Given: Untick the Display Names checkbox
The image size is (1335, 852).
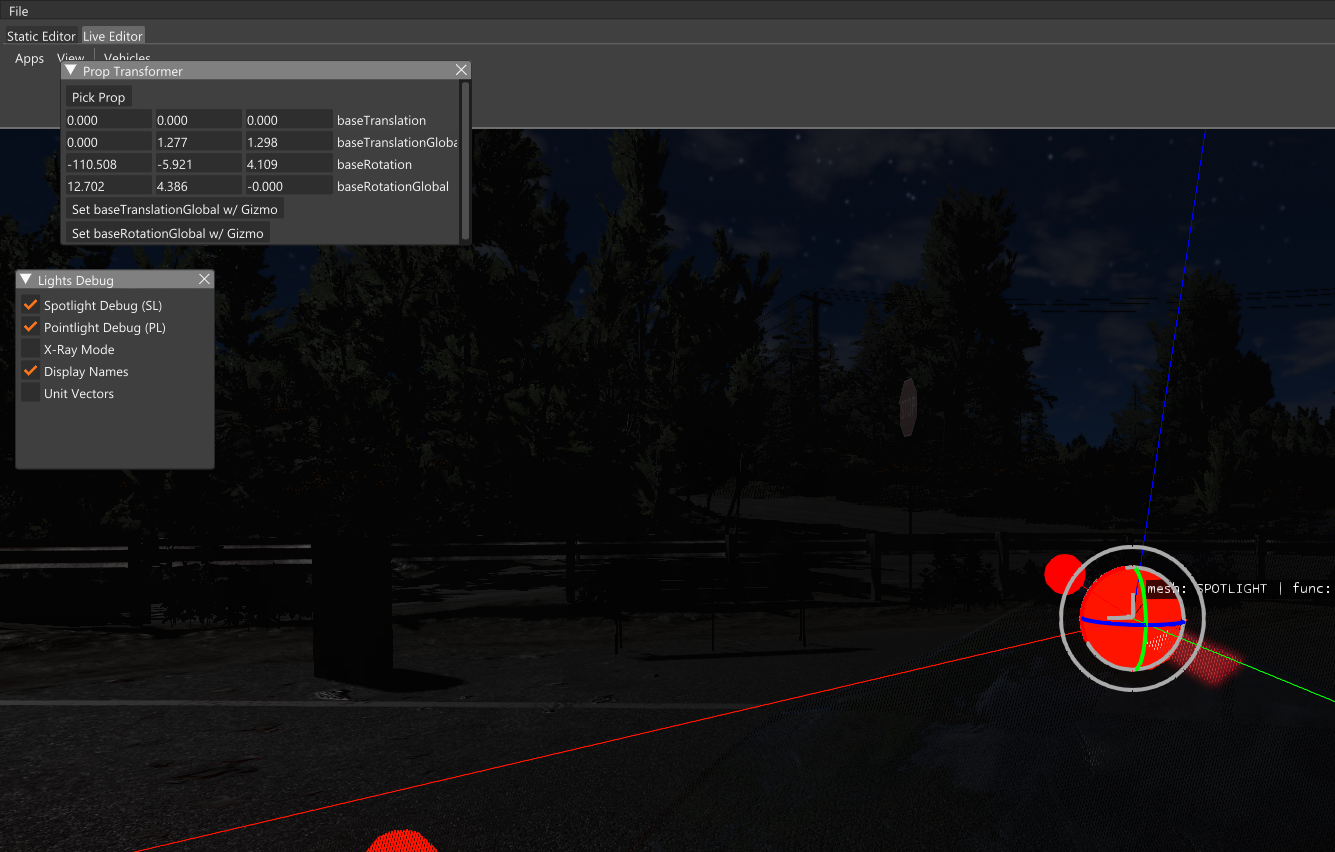Looking at the screenshot, I should [x=31, y=371].
